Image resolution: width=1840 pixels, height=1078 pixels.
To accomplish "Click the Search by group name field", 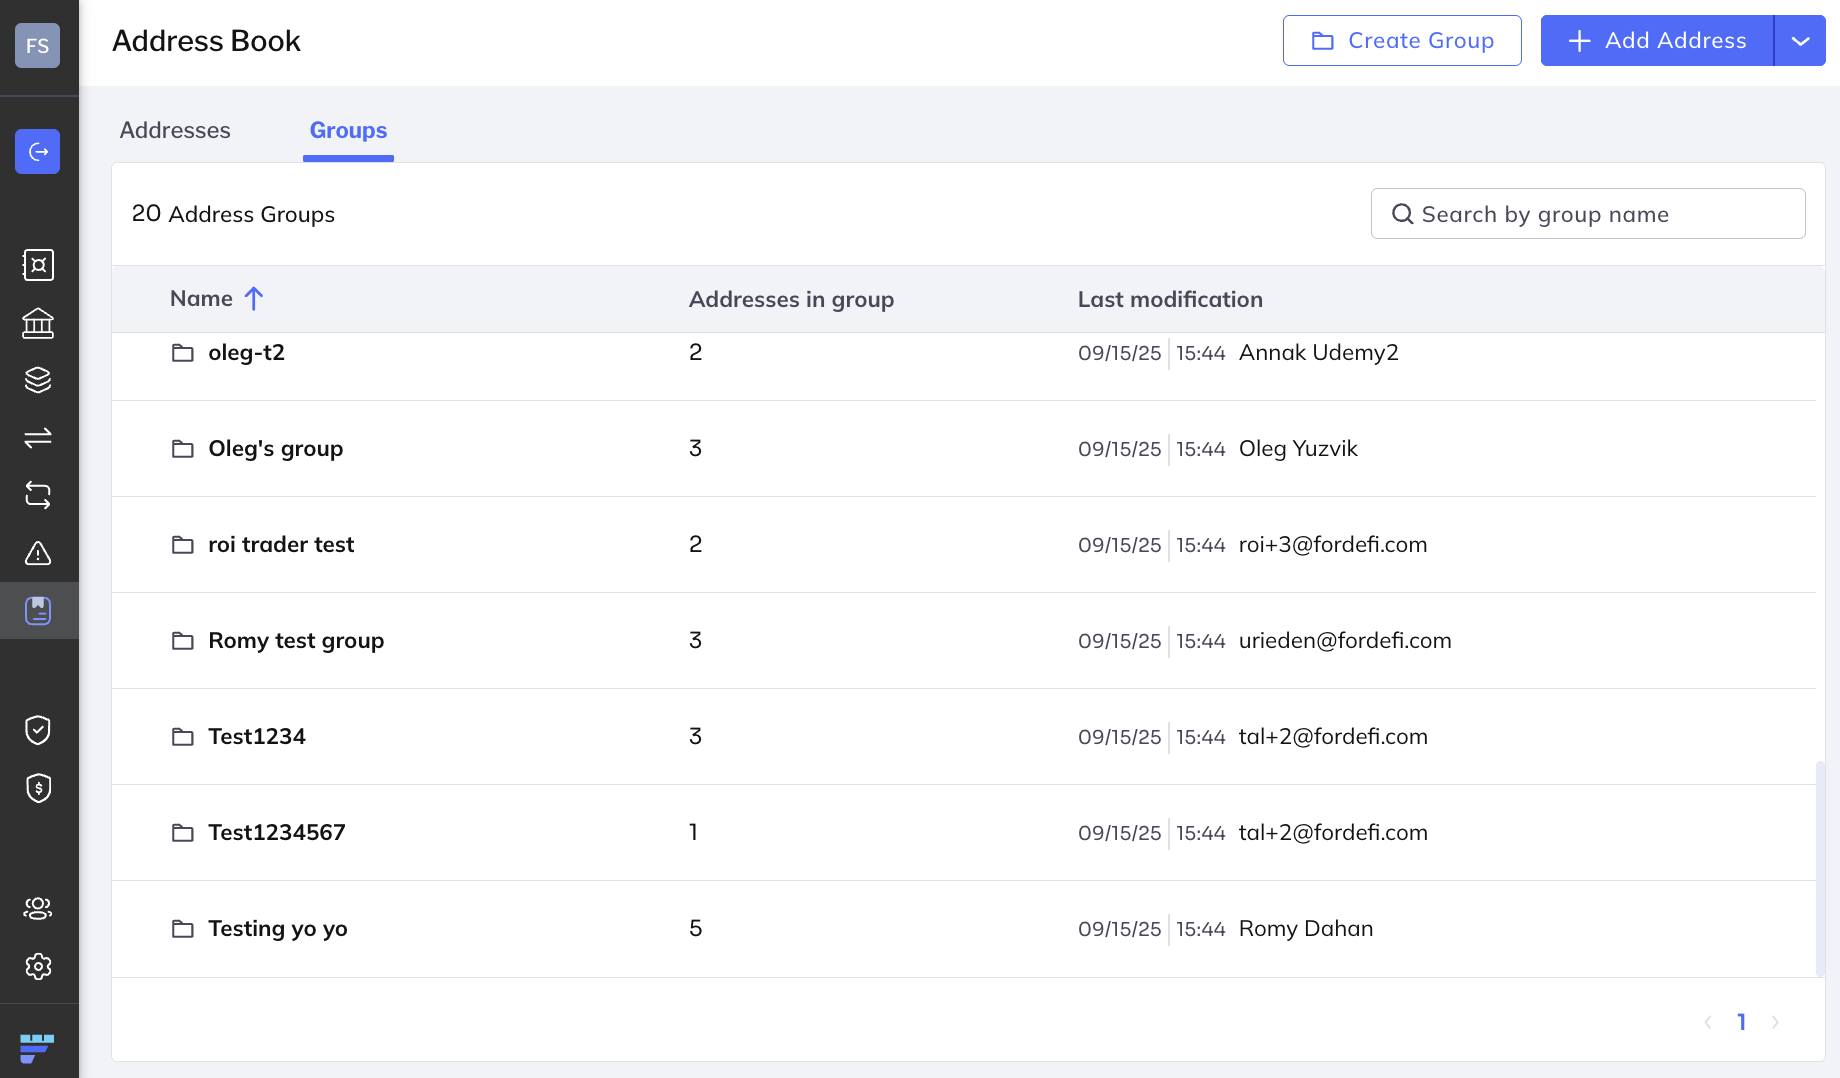I will [x=1588, y=214].
